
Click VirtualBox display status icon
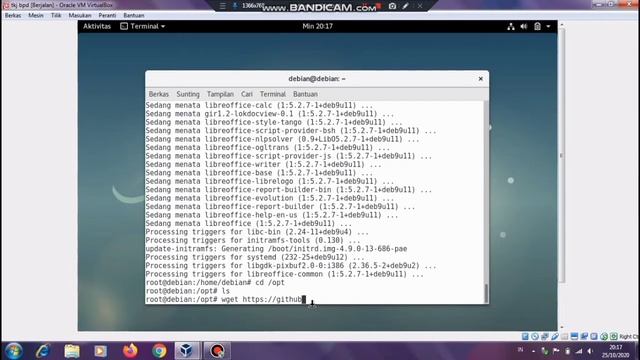(574, 336)
